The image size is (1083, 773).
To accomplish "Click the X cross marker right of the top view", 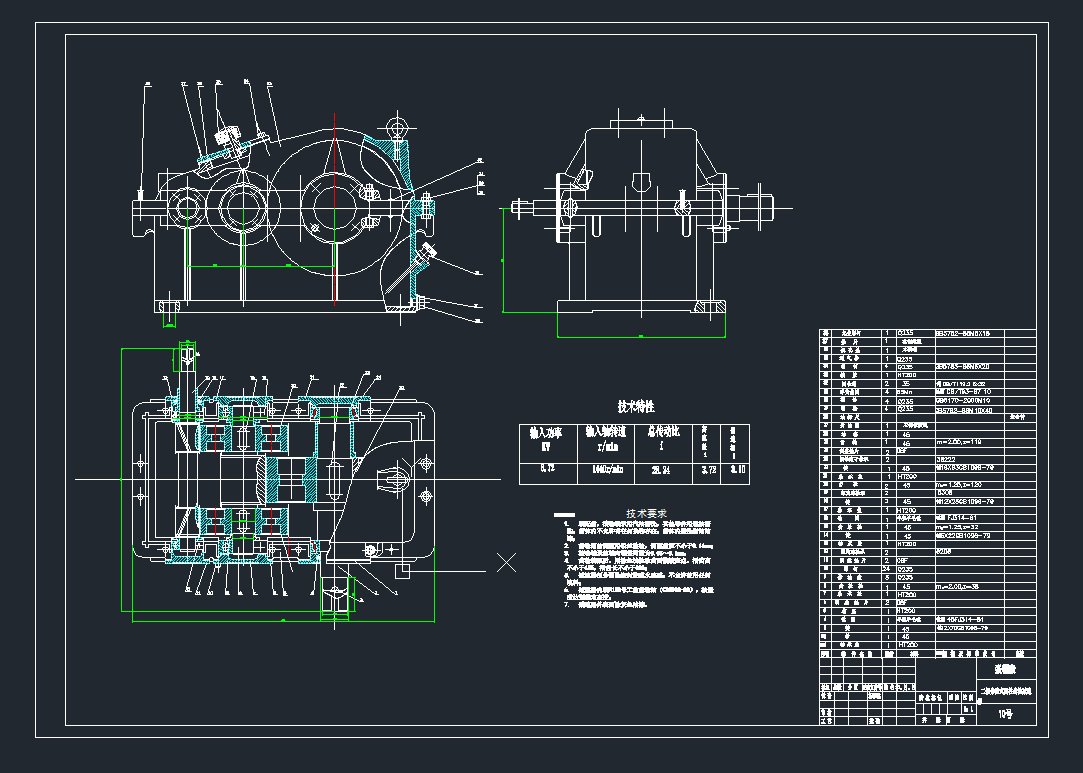I will (x=507, y=562).
